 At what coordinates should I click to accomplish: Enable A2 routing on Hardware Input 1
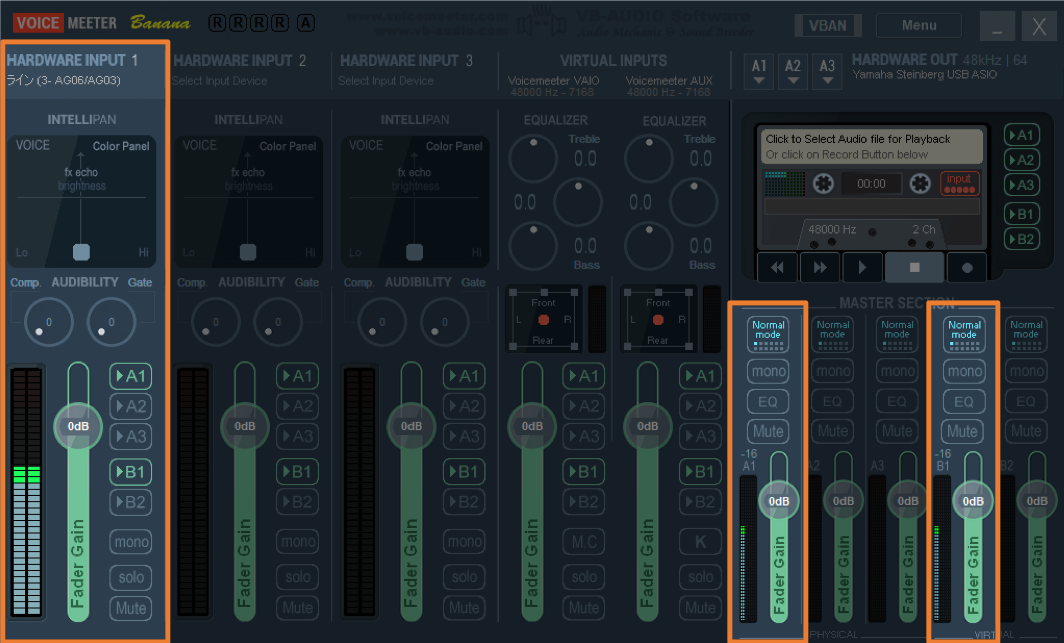click(131, 406)
